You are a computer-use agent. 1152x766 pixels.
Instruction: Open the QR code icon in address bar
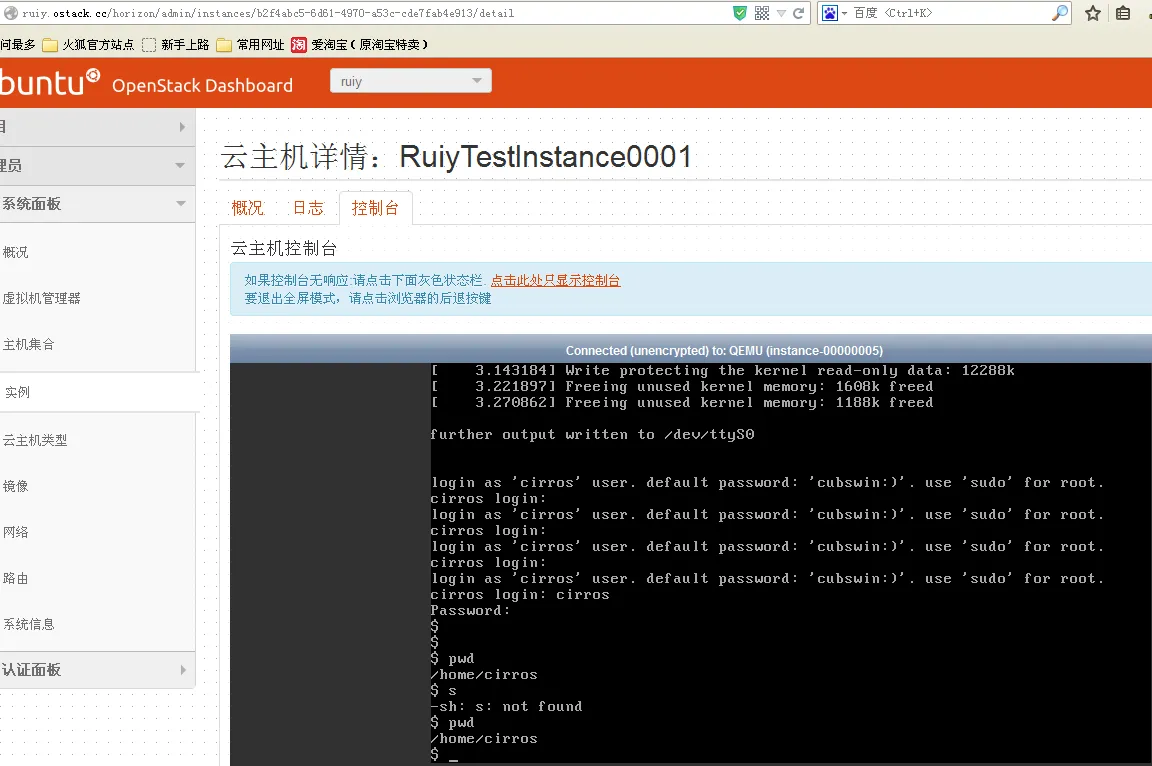[761, 13]
